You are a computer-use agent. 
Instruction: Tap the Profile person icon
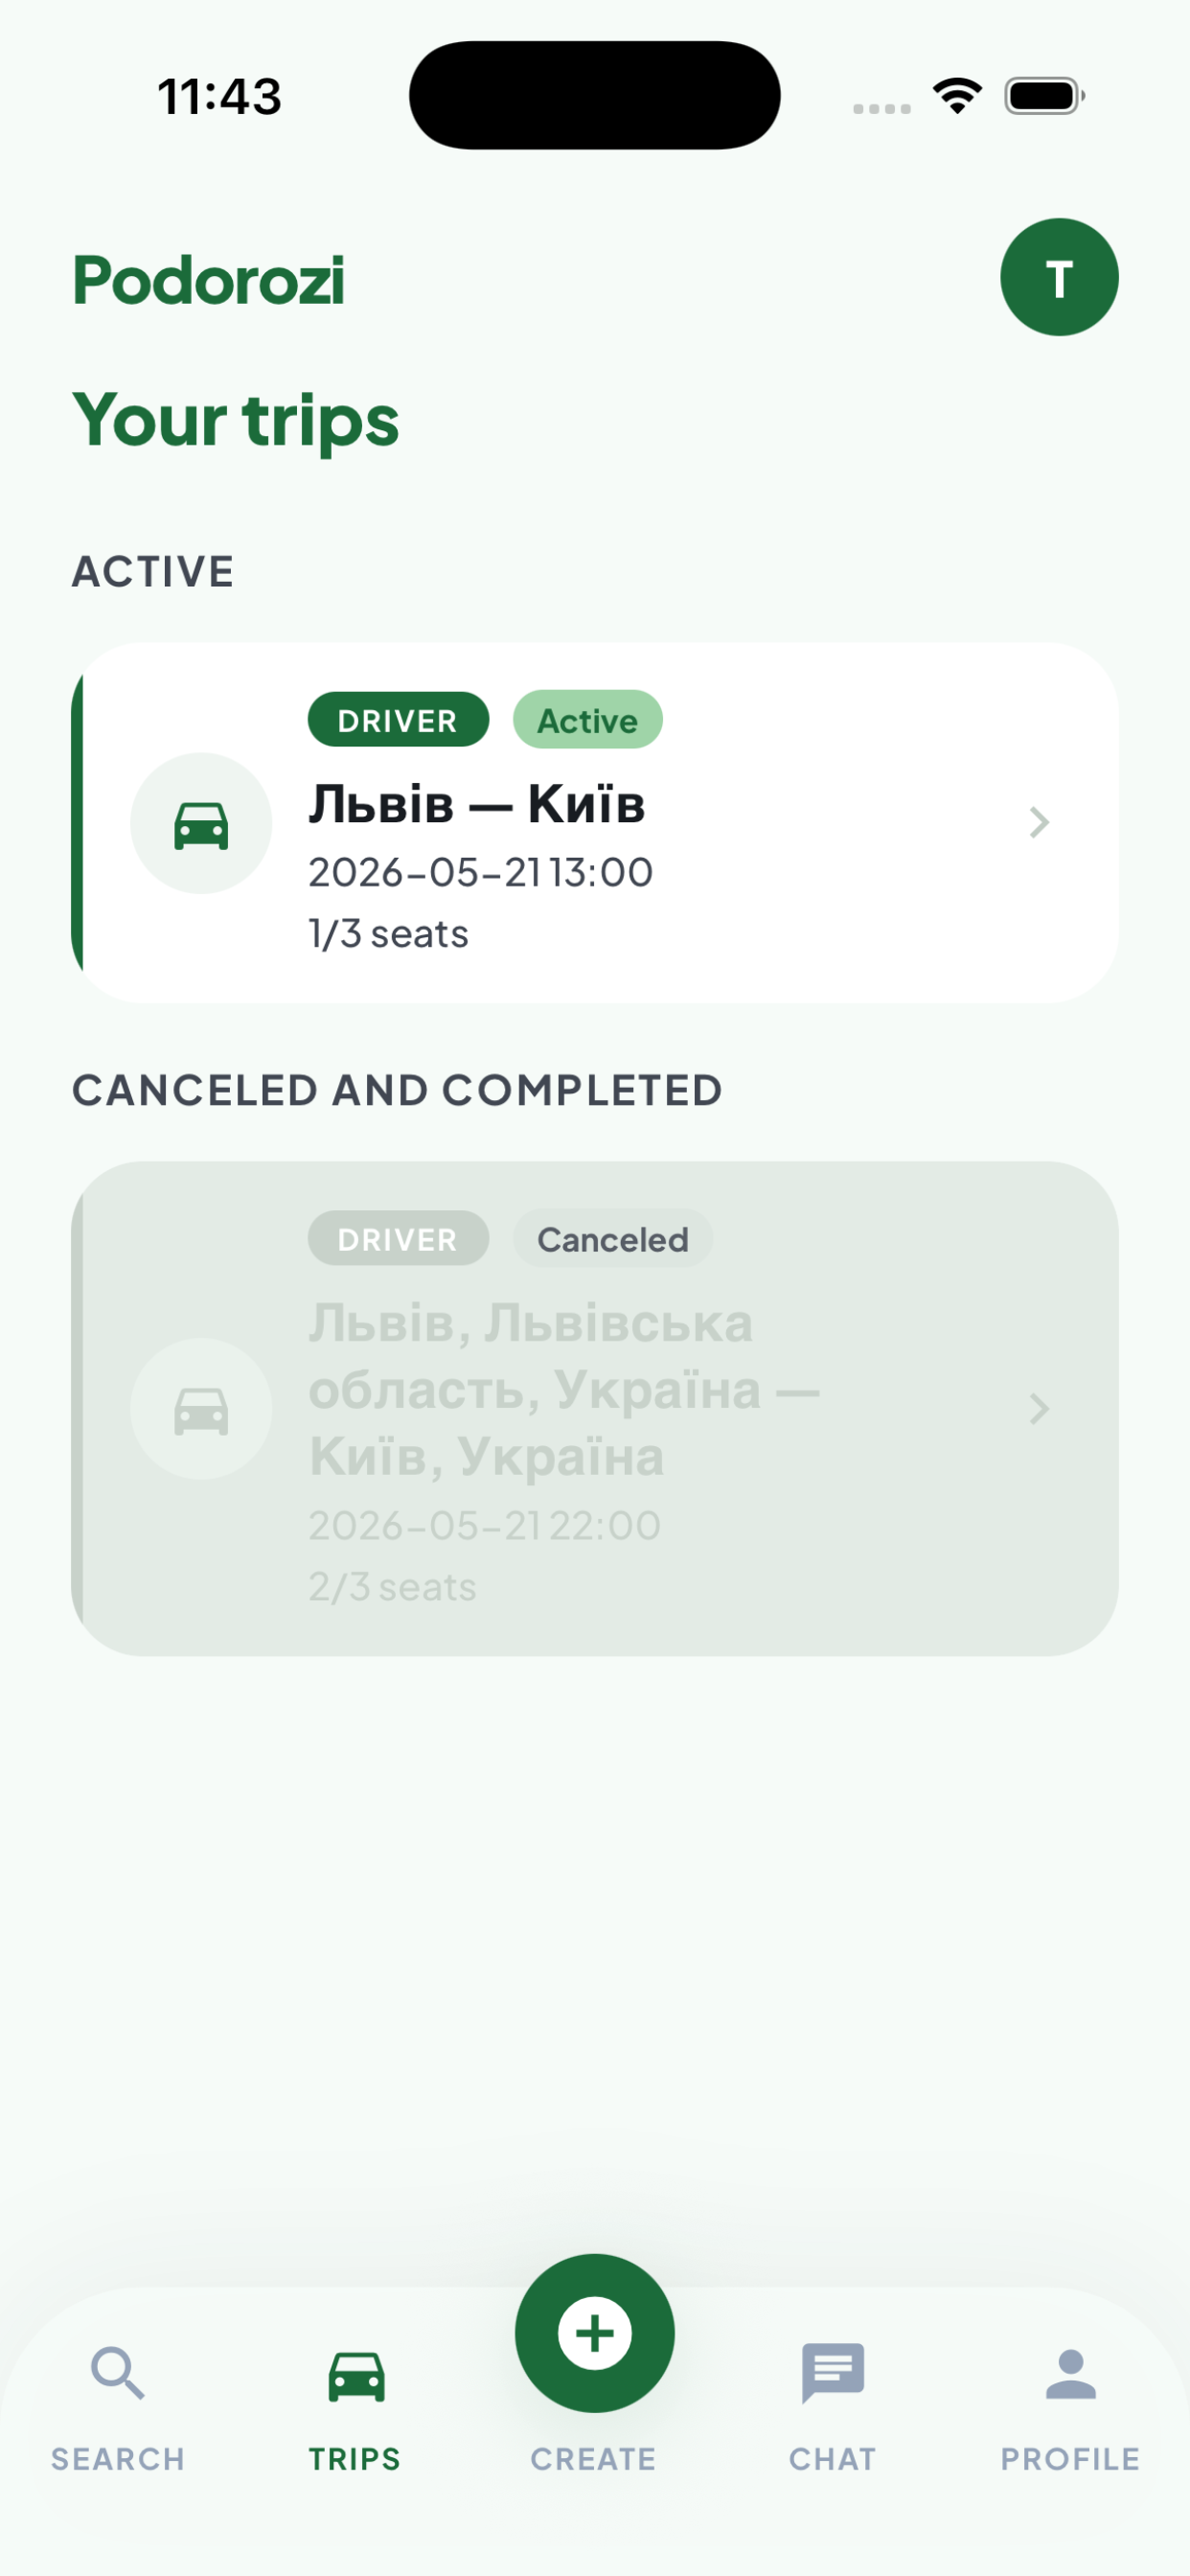point(1071,2373)
